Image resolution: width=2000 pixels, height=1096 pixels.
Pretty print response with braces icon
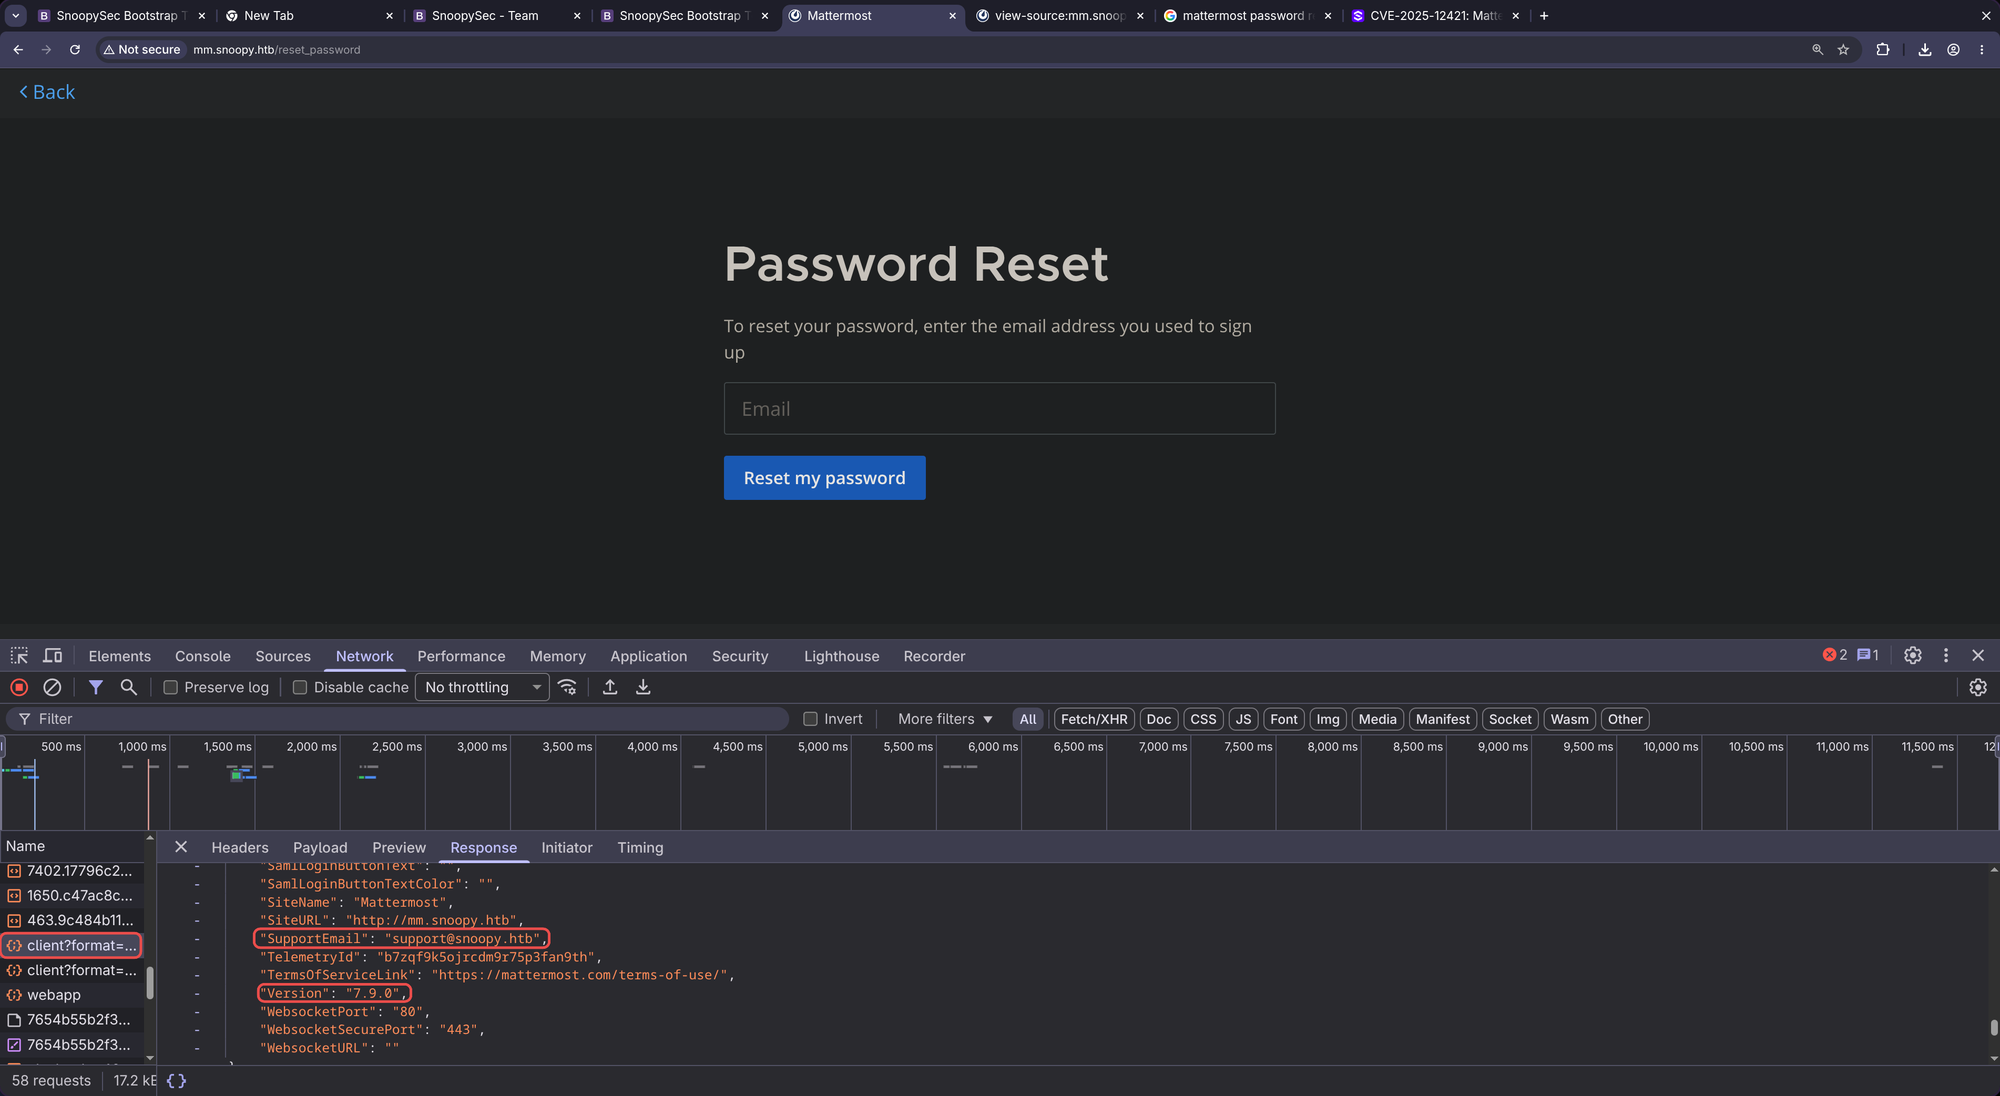[x=177, y=1081]
